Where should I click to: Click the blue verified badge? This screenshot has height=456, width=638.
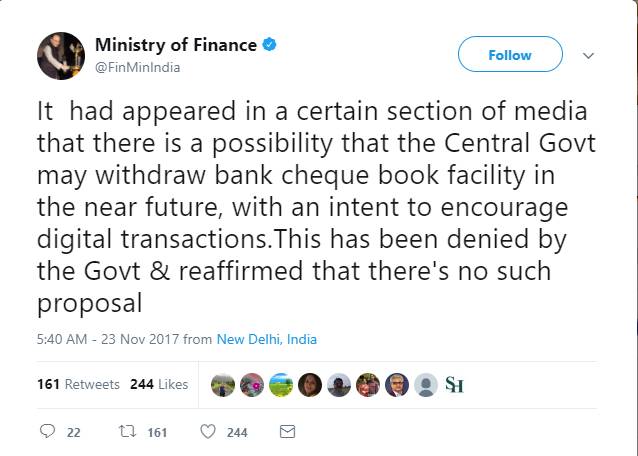click(x=270, y=45)
